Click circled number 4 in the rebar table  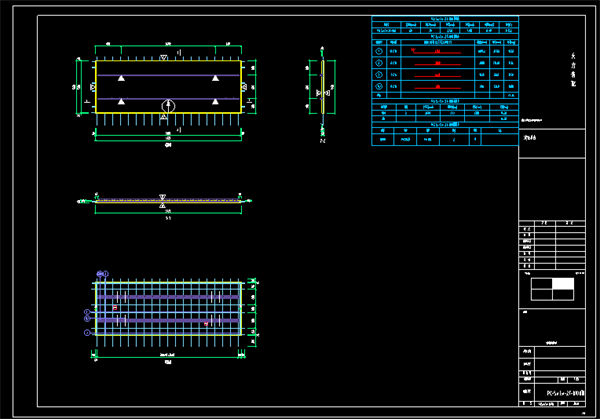click(x=379, y=86)
